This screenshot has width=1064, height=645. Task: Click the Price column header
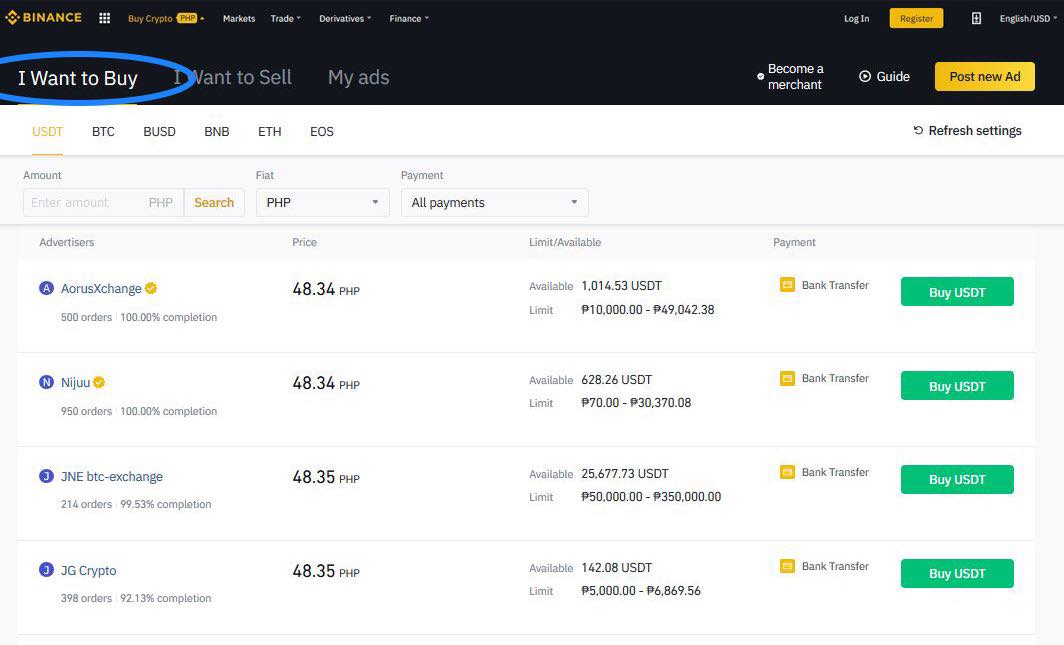tap(304, 242)
